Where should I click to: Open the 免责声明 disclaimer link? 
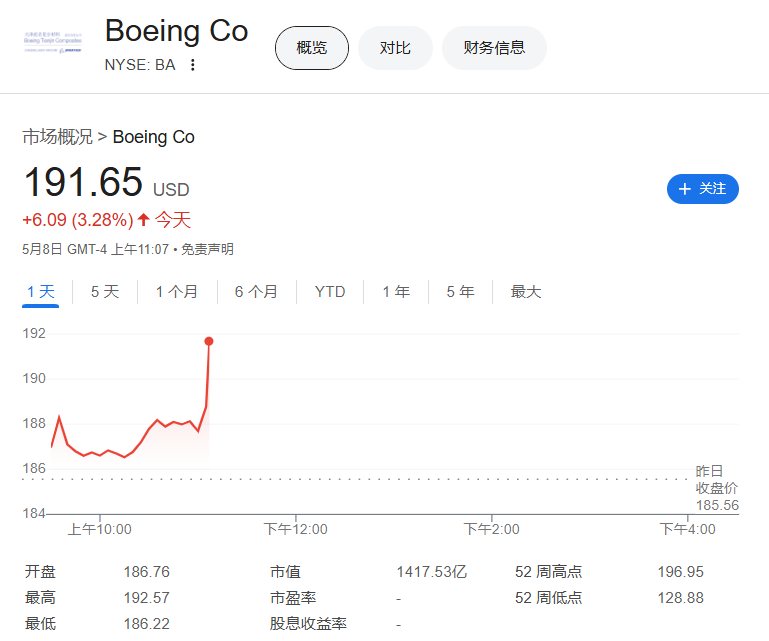click(207, 250)
